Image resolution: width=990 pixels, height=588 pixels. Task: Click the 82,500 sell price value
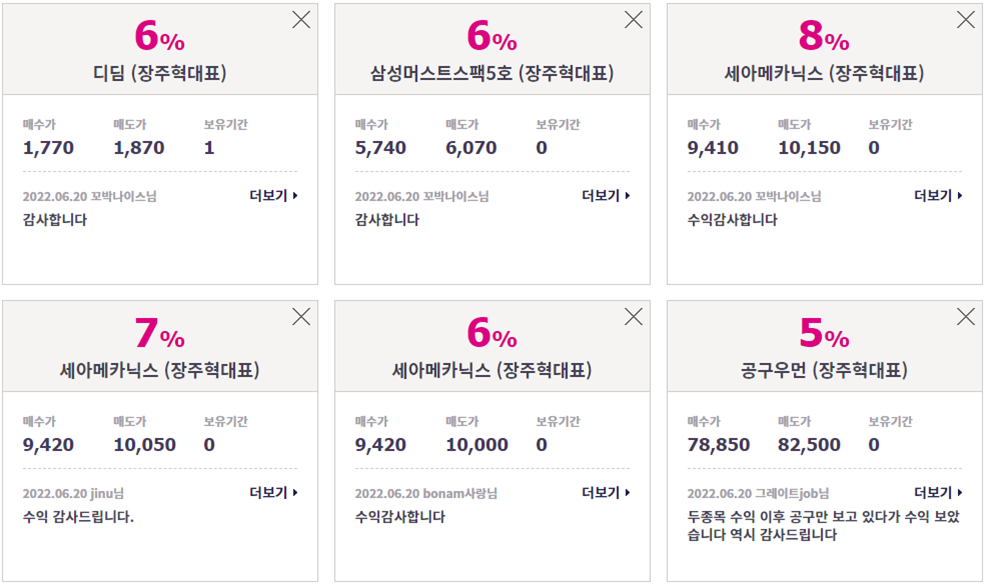point(809,445)
